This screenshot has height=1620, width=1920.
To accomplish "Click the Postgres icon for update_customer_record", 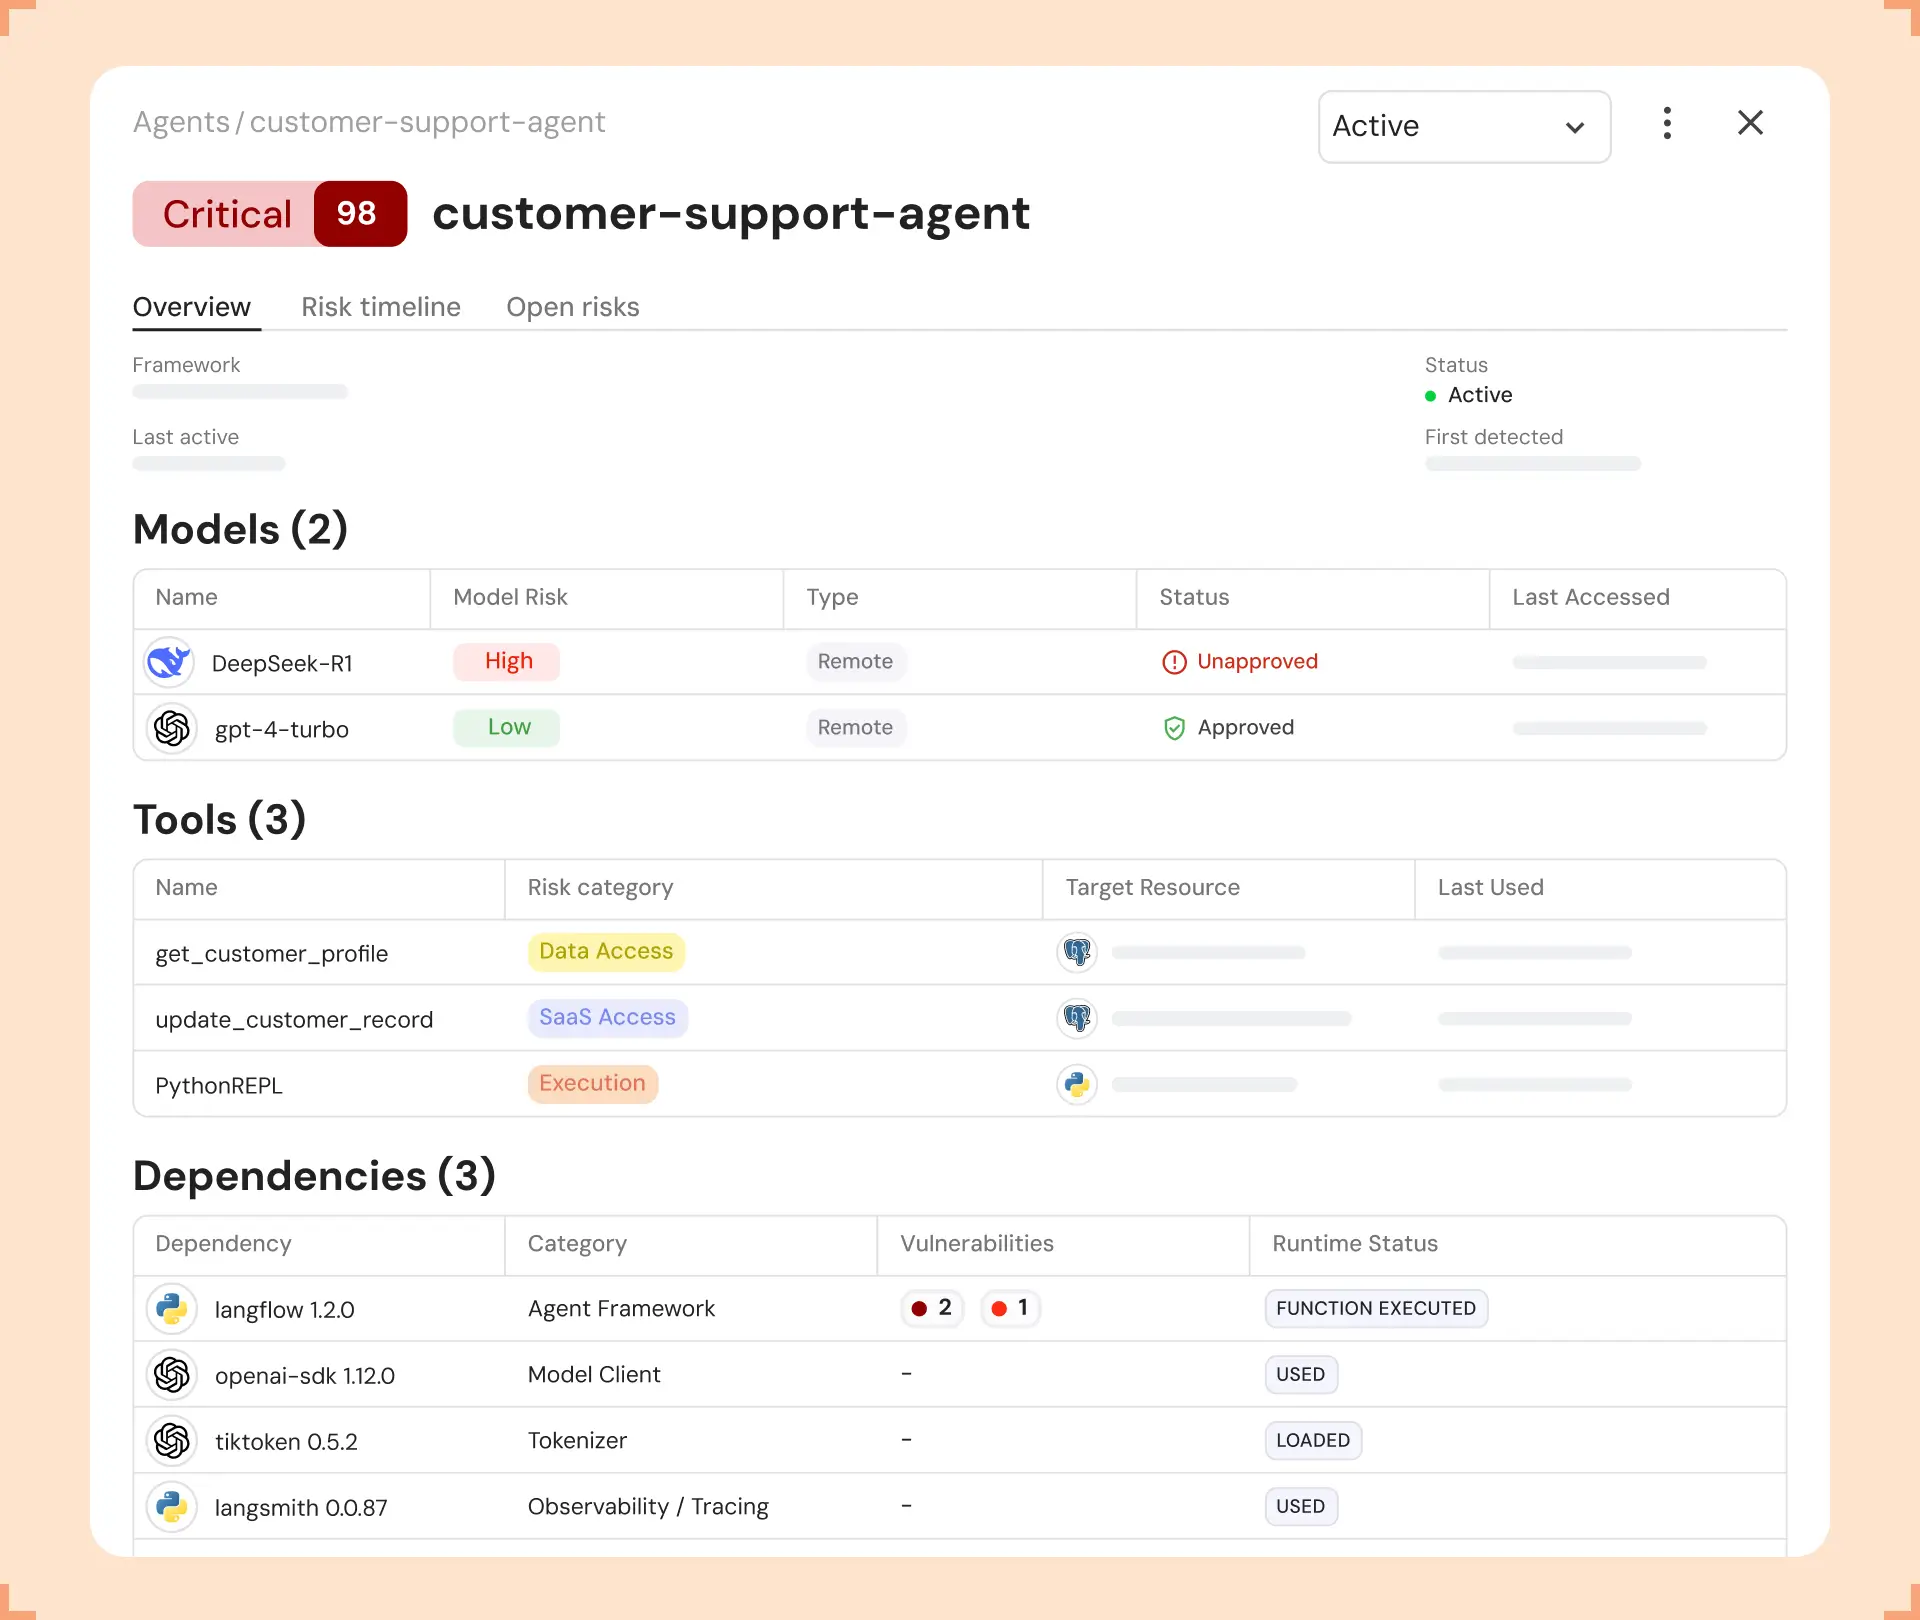I will click(1077, 1018).
